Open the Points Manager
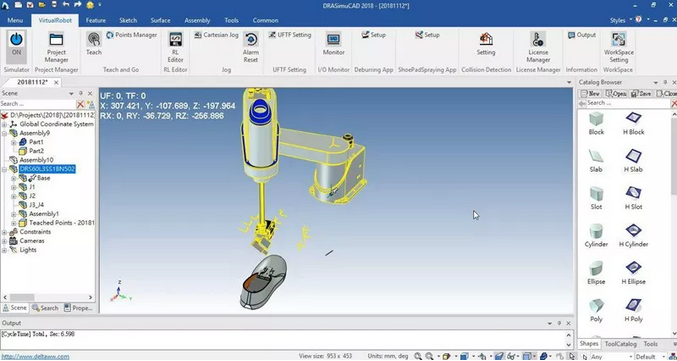This screenshot has height=361, width=677. [132, 35]
